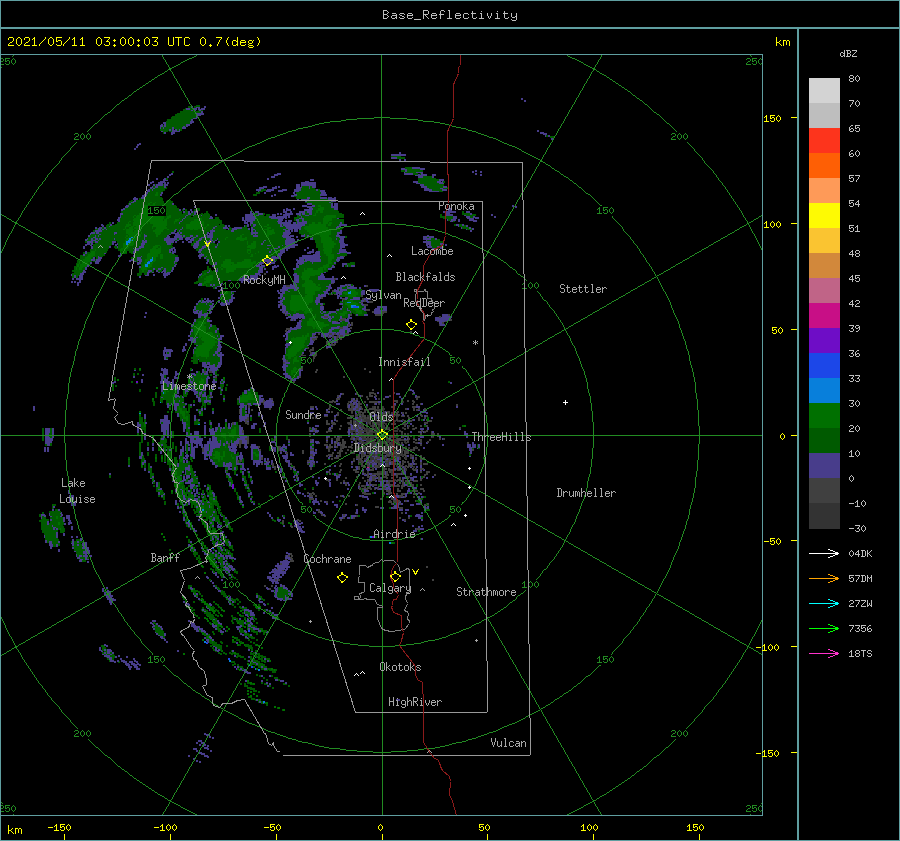The height and width of the screenshot is (841, 900).
Task: Click the Sundre city label
Action: click(303, 414)
